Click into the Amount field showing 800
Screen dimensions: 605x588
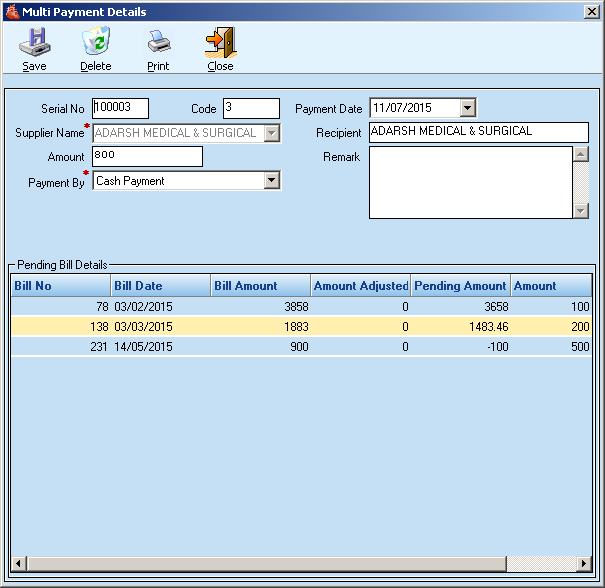click(x=147, y=157)
